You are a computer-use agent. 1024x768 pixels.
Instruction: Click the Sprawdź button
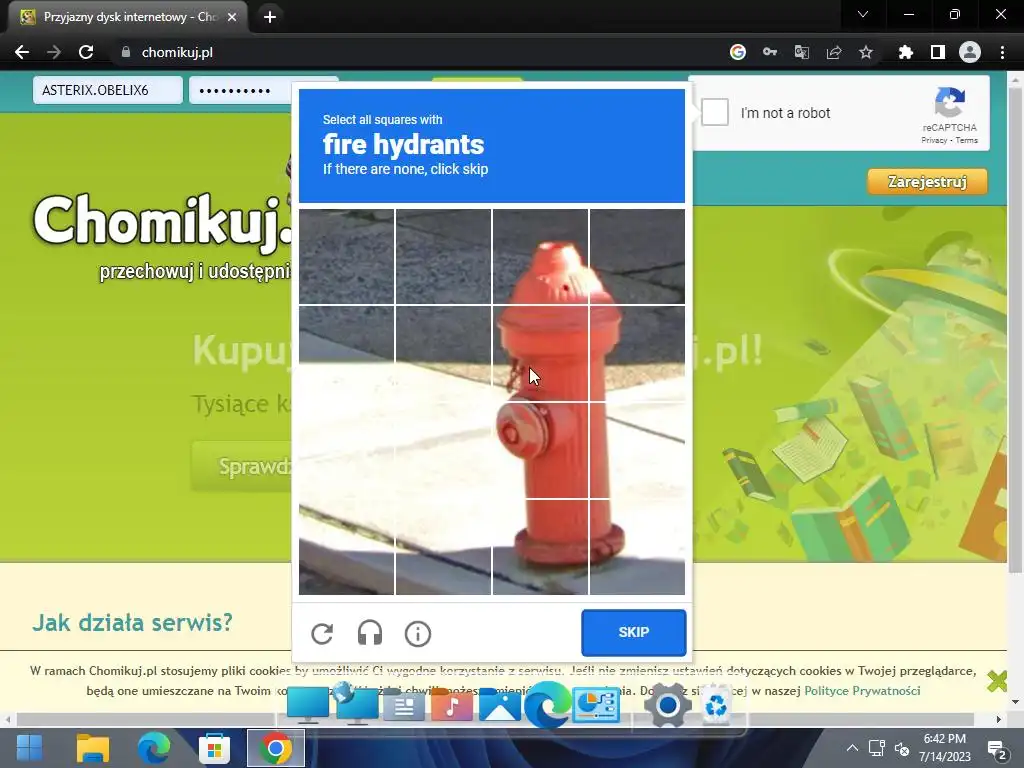[242, 466]
